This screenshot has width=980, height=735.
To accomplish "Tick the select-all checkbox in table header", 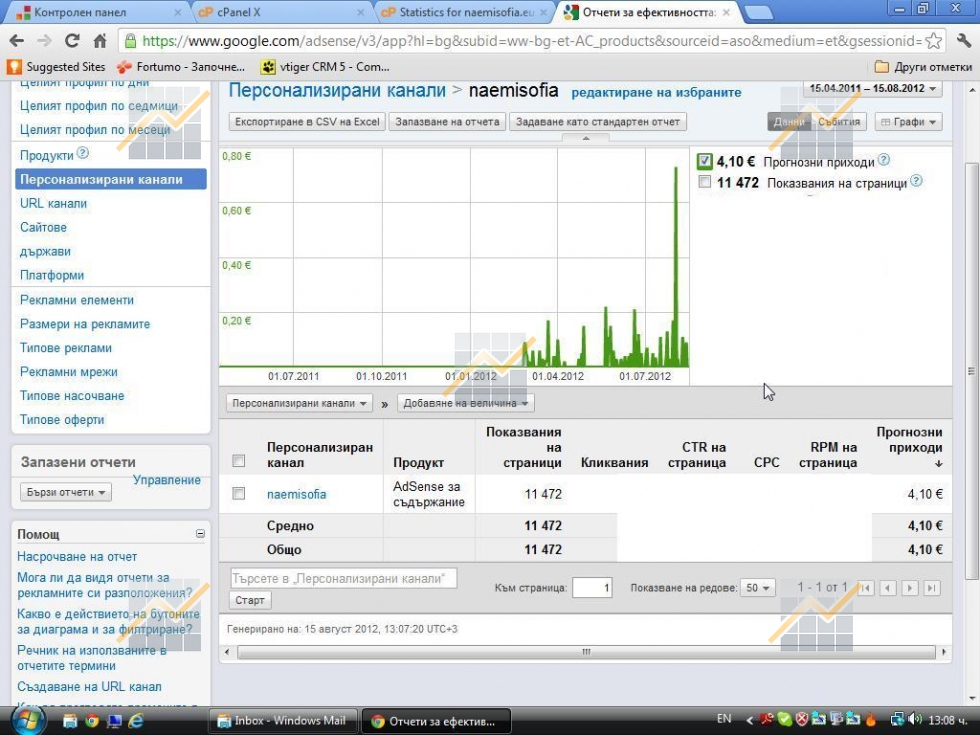I will tap(238, 461).
